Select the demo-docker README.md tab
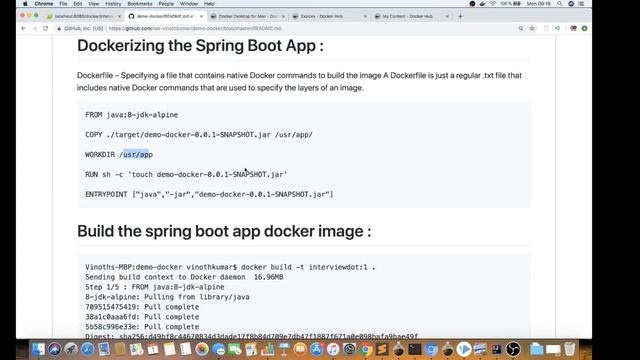The image size is (640, 360). coord(165,16)
